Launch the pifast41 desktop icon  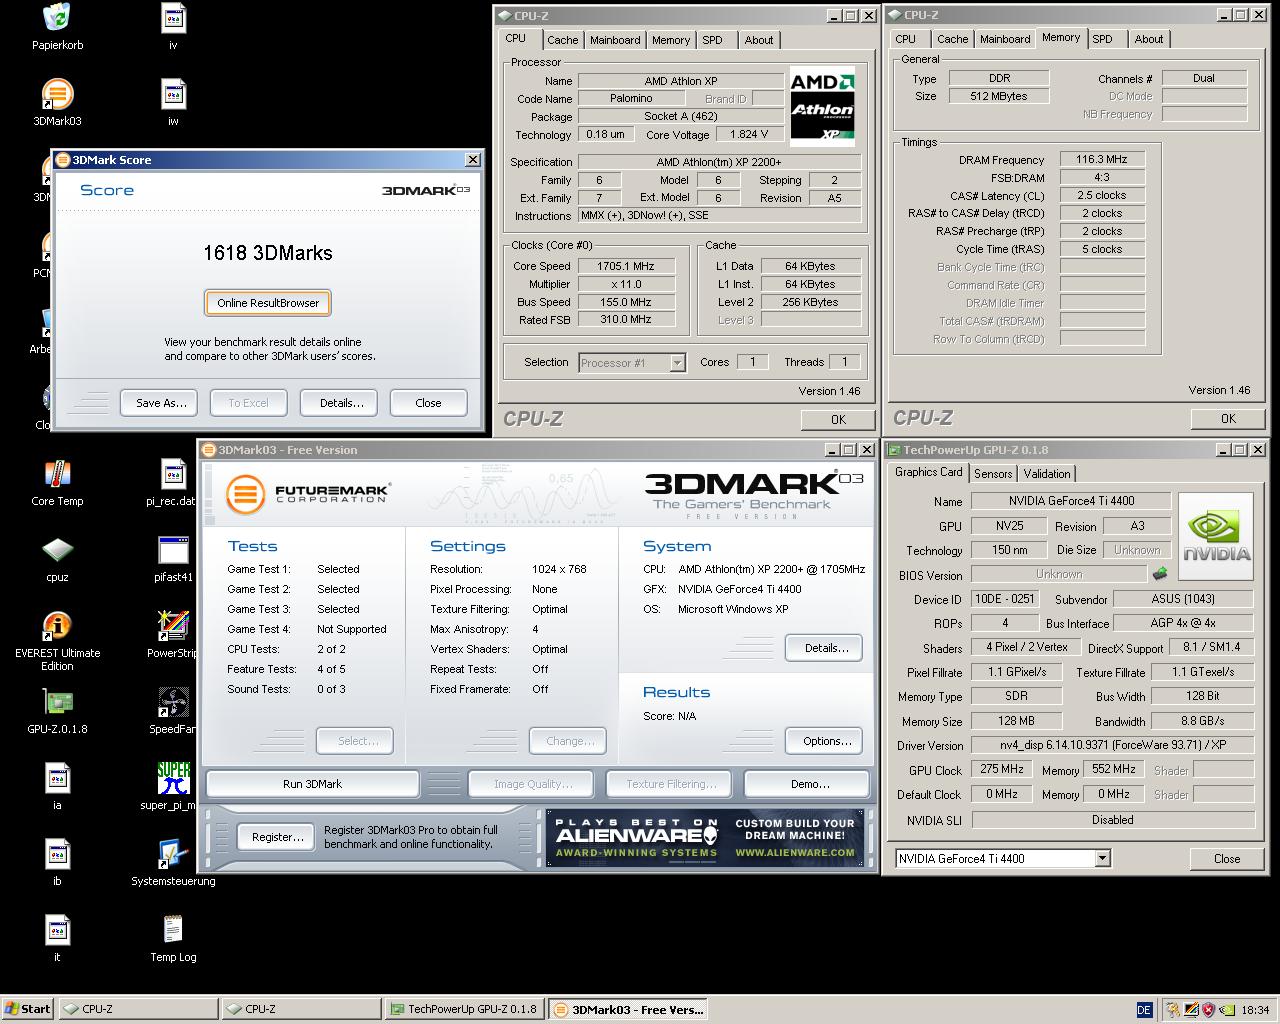point(173,551)
